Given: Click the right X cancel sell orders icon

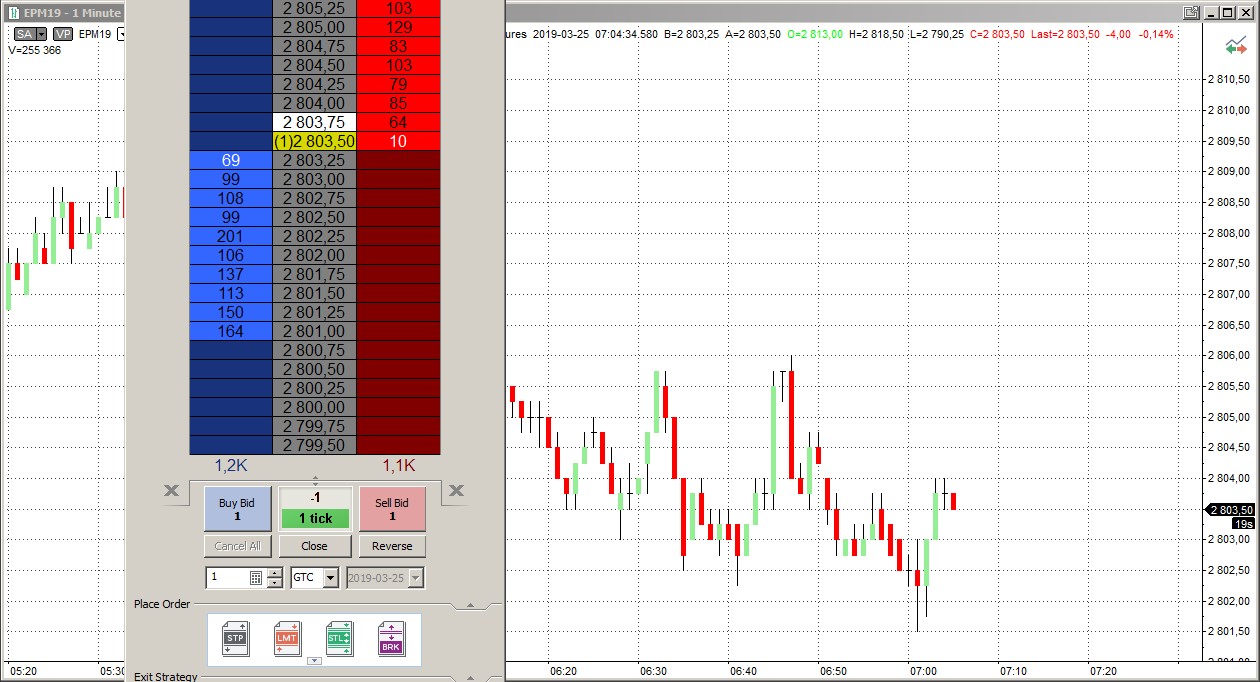Looking at the screenshot, I should click(456, 490).
